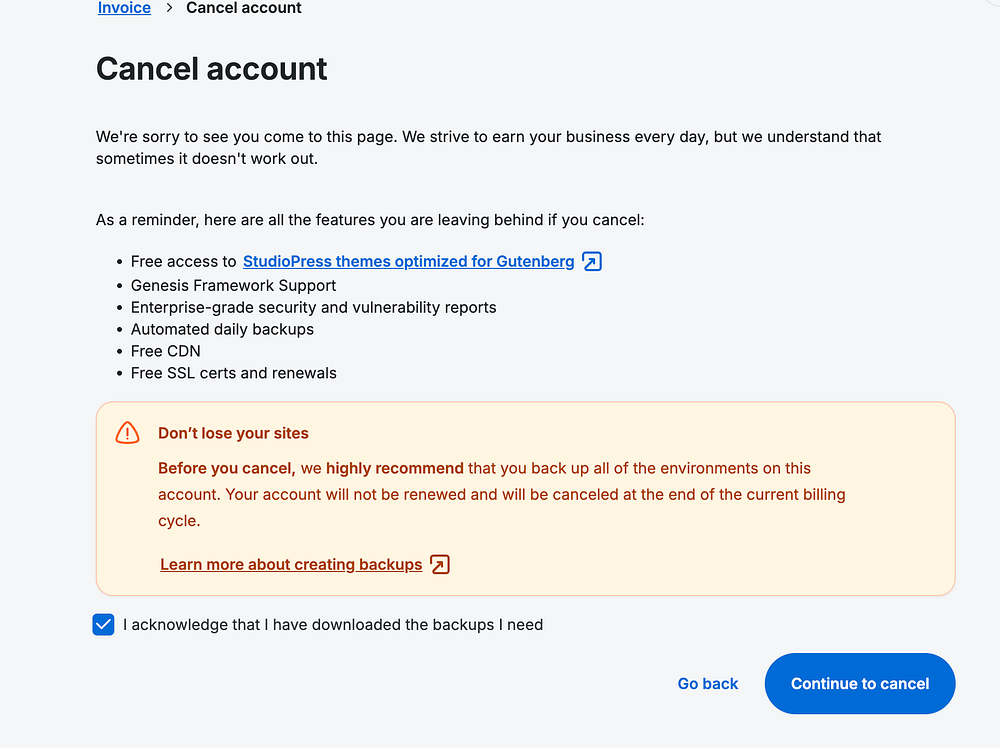Click the breadcrumb chevron separator
The height and width of the screenshot is (748, 1000).
coord(169,8)
